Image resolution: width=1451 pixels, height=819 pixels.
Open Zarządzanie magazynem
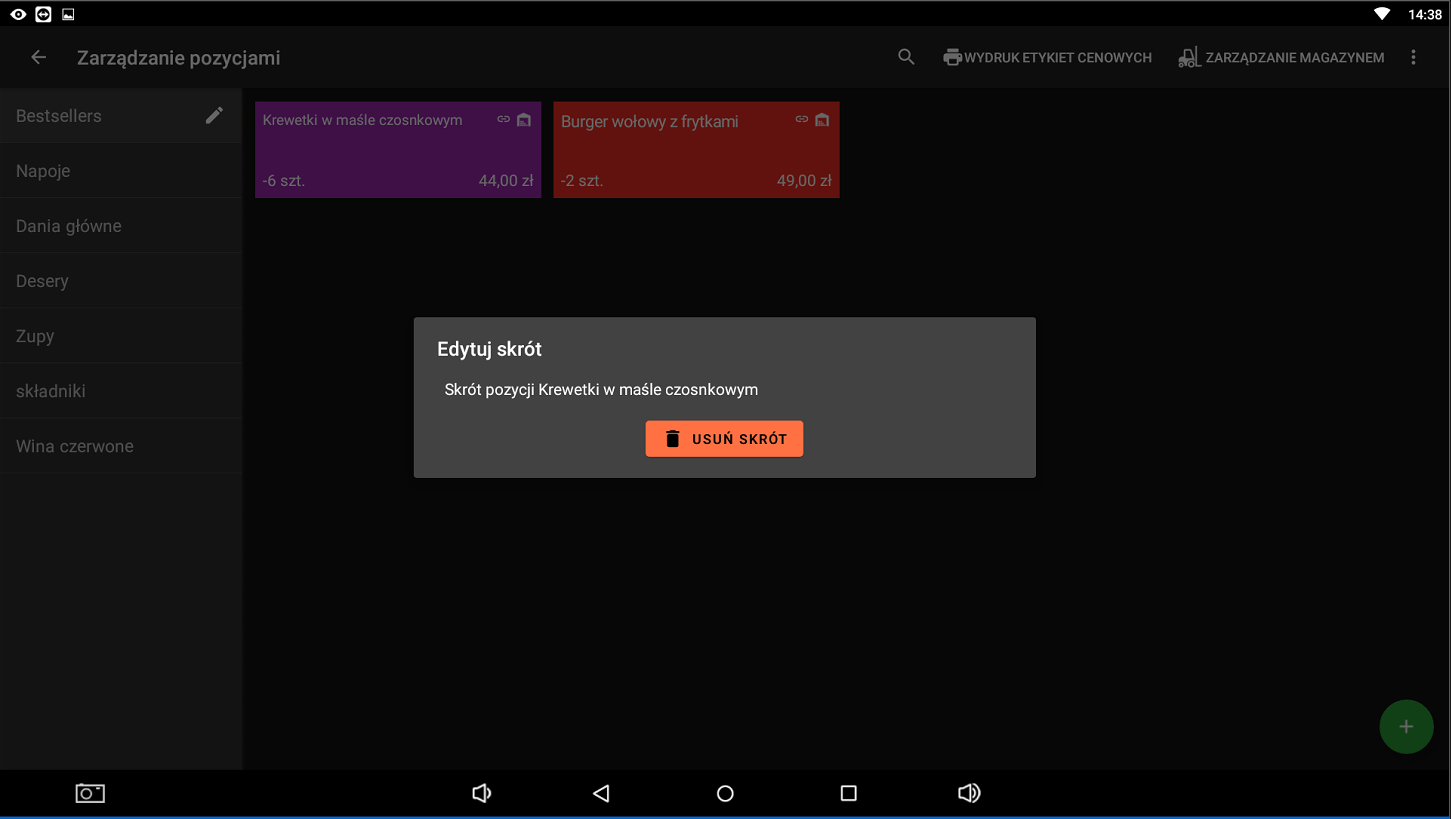pos(1281,58)
